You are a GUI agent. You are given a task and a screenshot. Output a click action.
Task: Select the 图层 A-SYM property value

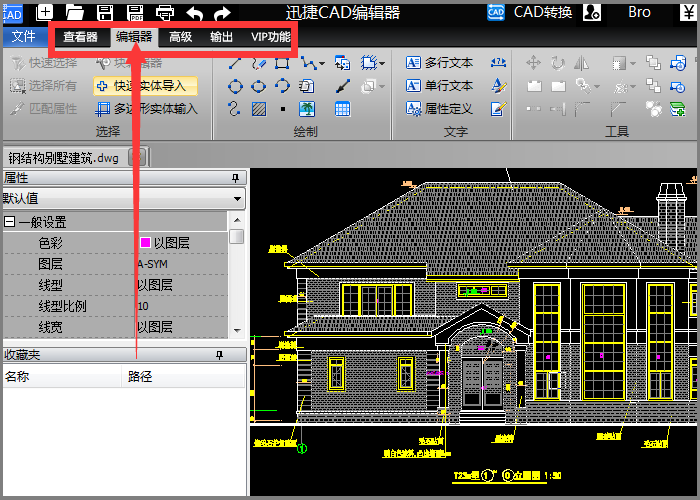[153, 264]
